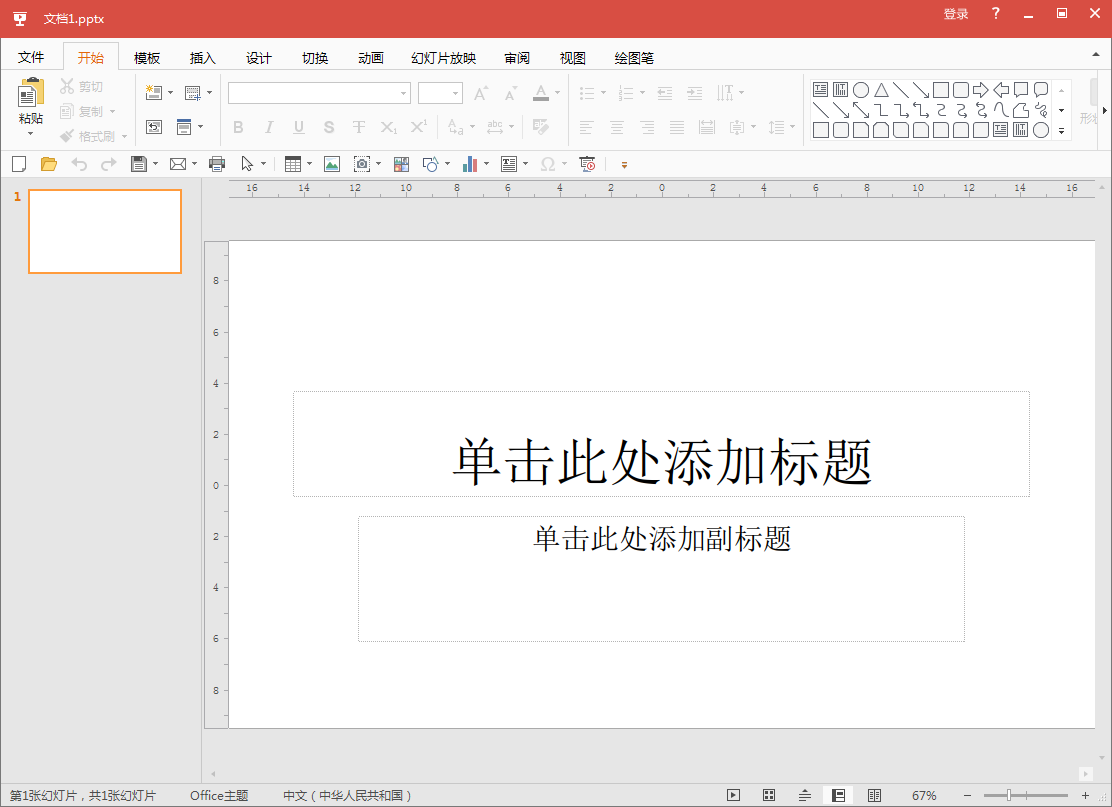Click the Print icon in quick toolbar
The width and height of the screenshot is (1112, 807).
[217, 164]
